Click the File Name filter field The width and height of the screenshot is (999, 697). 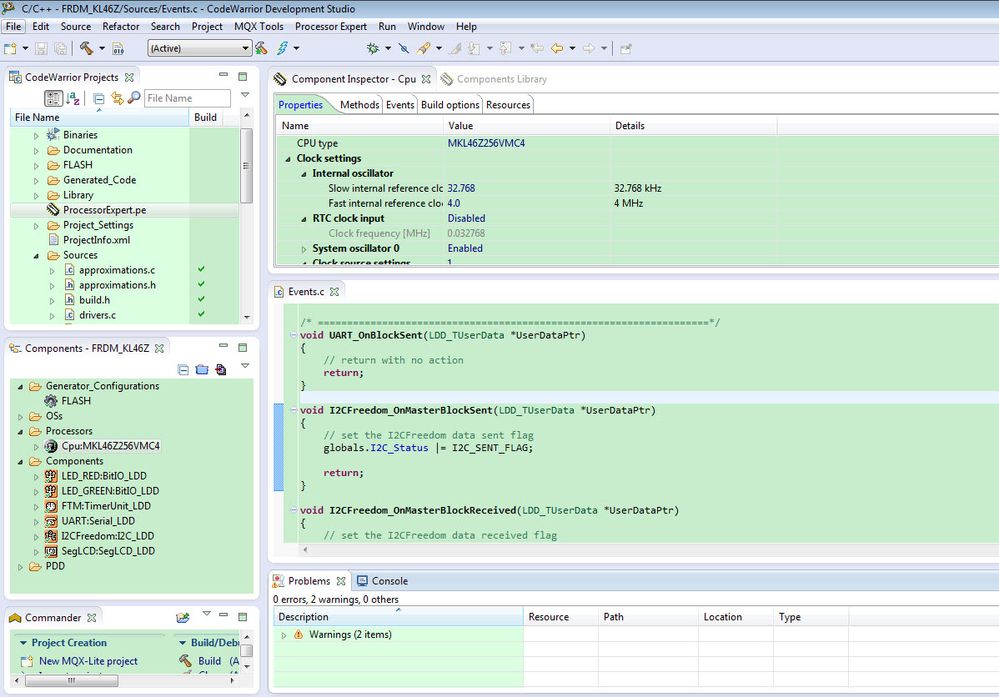click(186, 98)
